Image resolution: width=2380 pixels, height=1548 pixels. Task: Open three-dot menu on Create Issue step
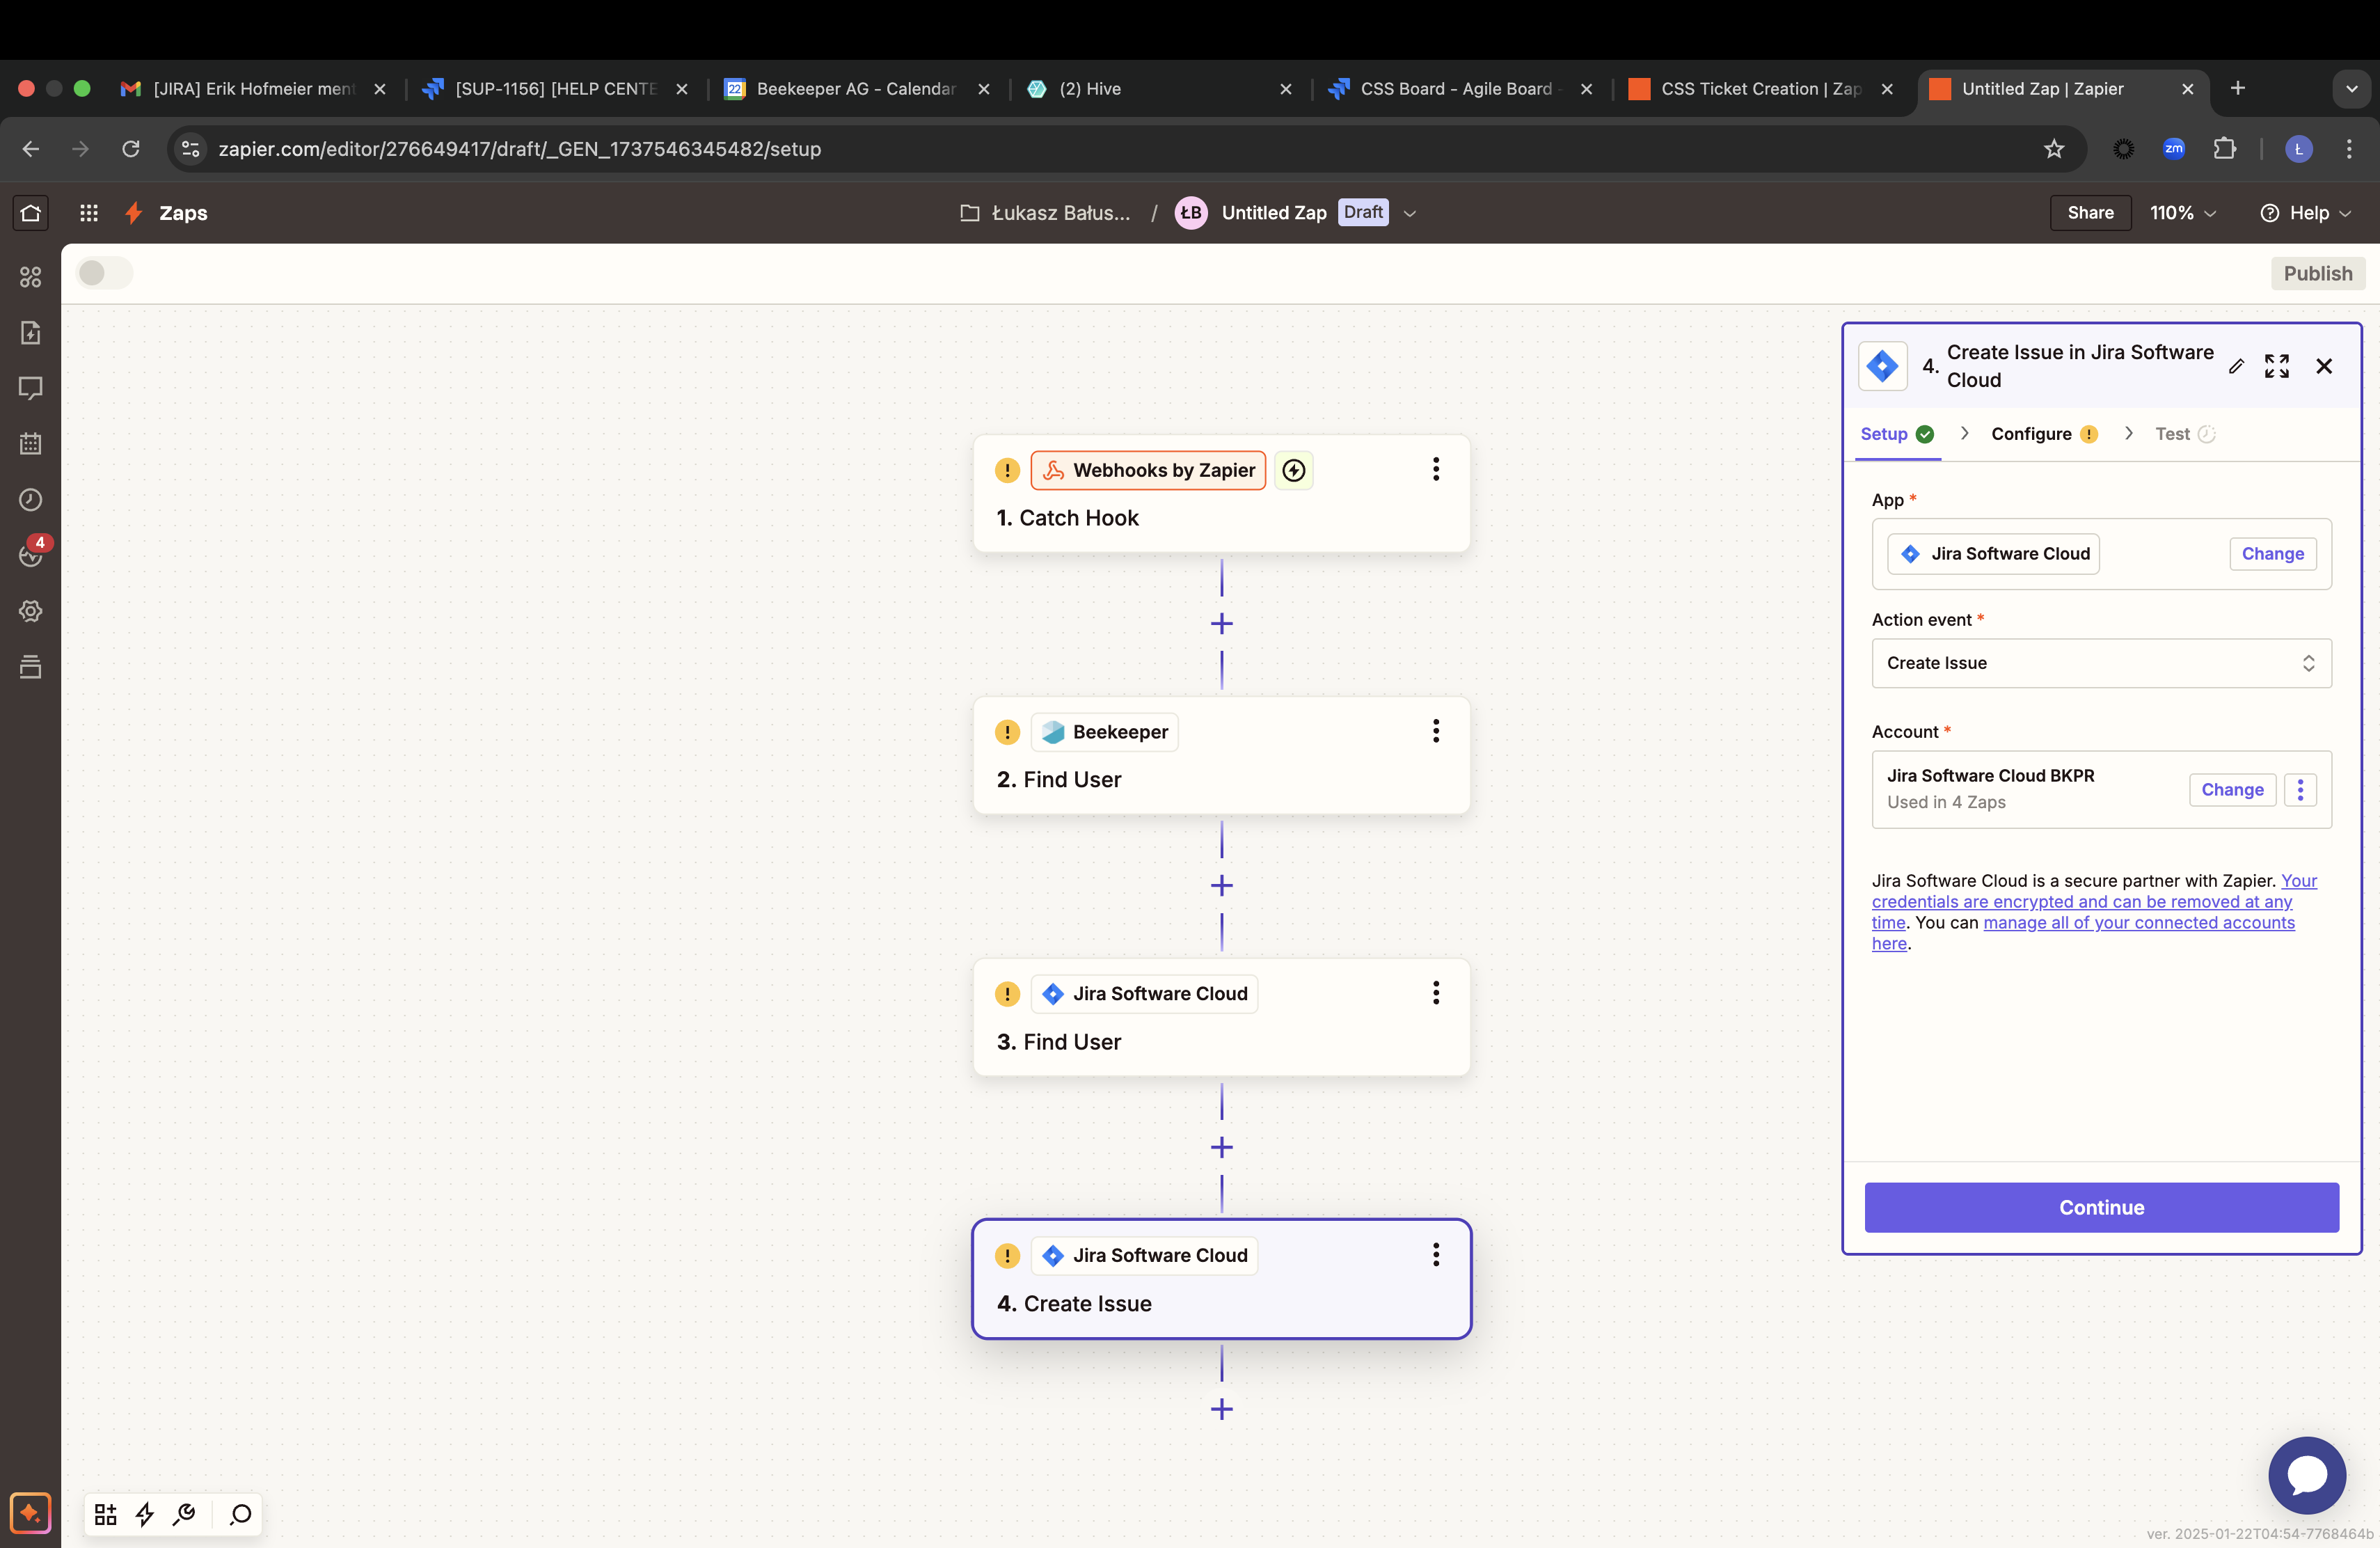[x=1436, y=1255]
